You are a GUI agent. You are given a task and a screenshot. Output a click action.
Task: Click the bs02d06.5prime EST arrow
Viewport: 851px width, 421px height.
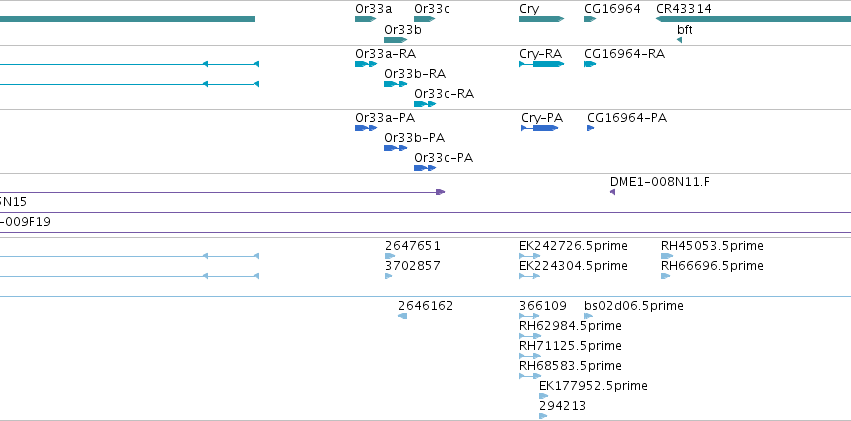[x=588, y=316]
